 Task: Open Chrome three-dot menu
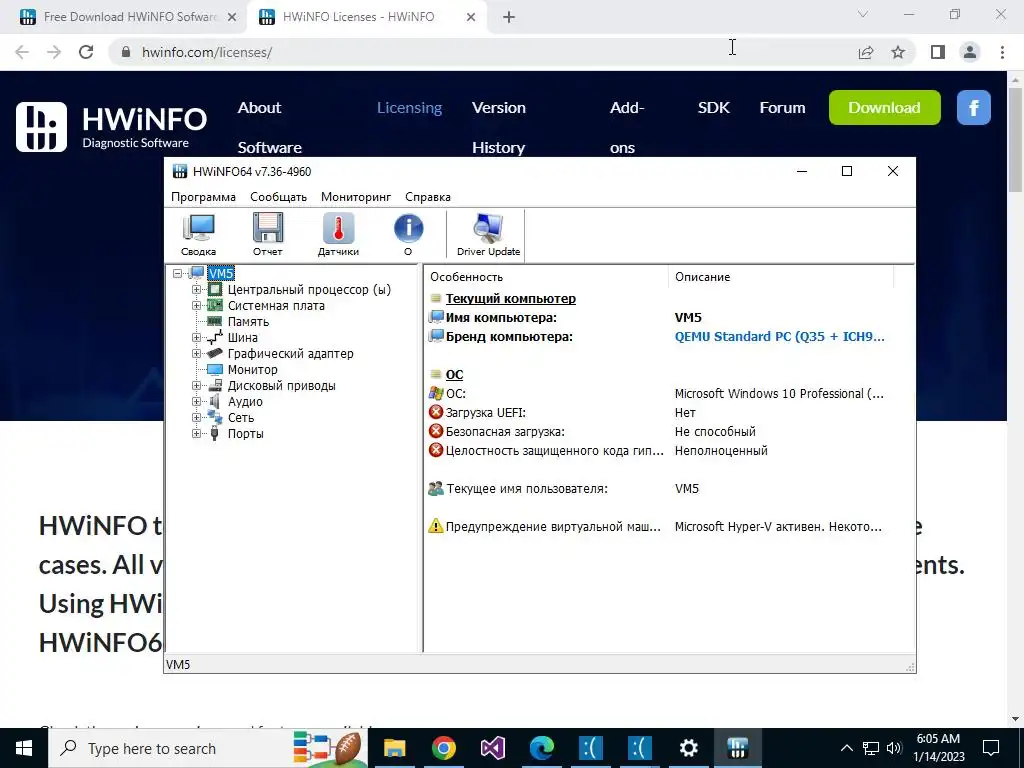coord(1002,52)
